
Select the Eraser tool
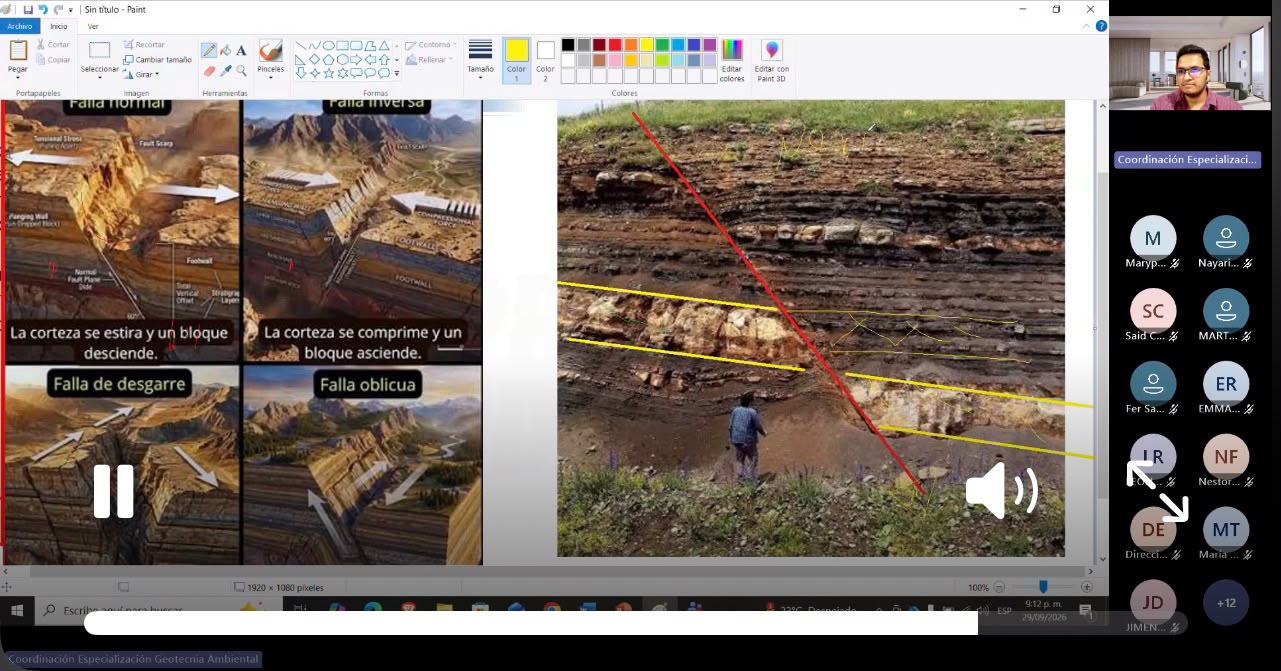[209, 71]
